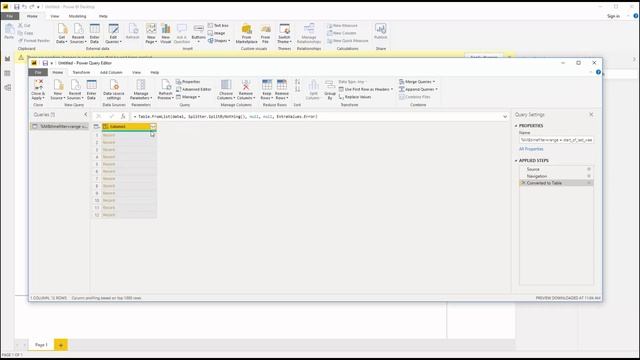Collapse the PROPERTIES section

coord(516,126)
